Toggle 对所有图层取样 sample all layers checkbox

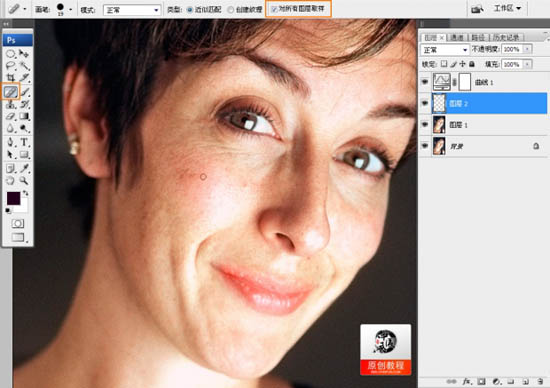[274, 9]
